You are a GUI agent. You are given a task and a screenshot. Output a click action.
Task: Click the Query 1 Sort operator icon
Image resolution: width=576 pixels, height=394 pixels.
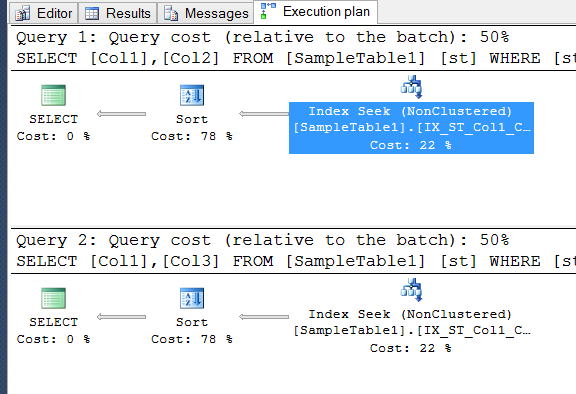click(192, 95)
